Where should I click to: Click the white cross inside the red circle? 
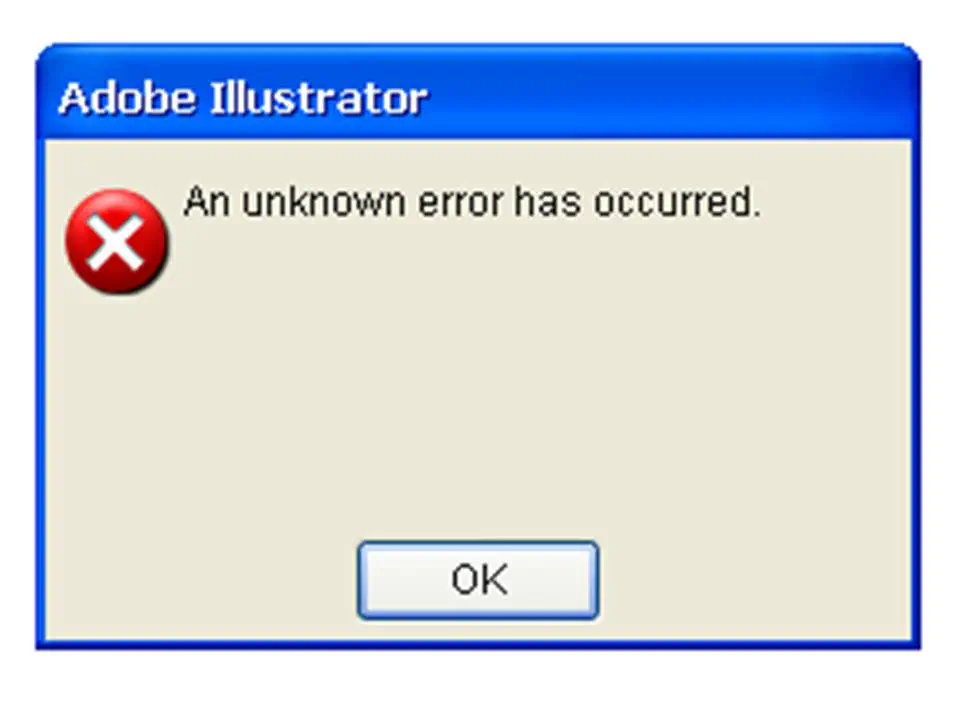tap(115, 243)
